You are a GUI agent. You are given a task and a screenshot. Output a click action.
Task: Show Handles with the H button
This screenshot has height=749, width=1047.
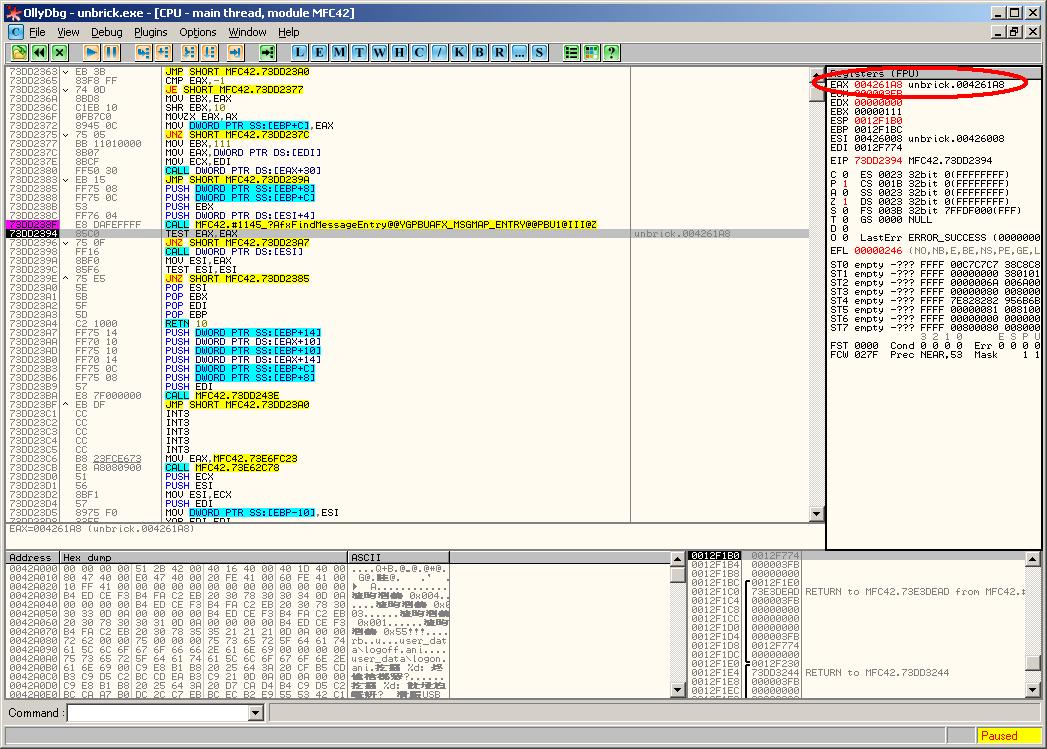tap(400, 52)
